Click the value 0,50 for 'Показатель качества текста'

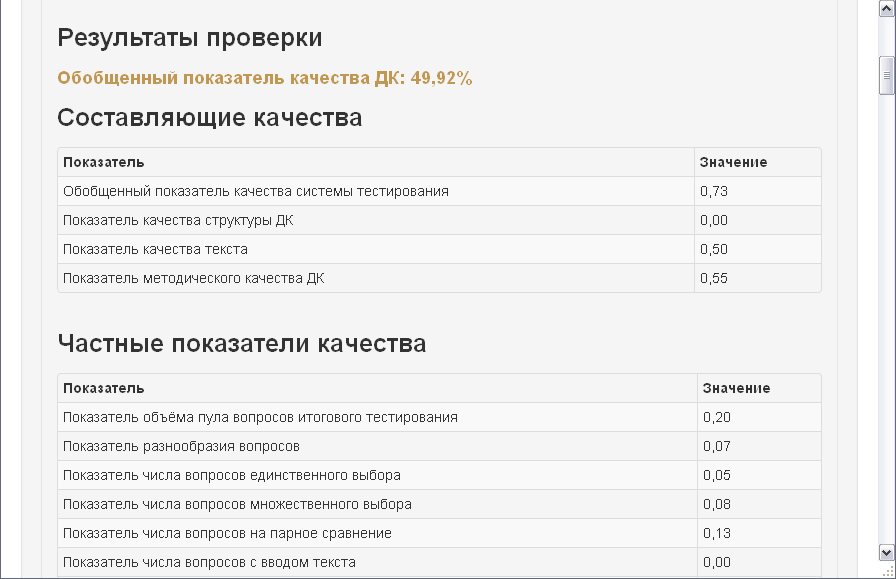(714, 249)
